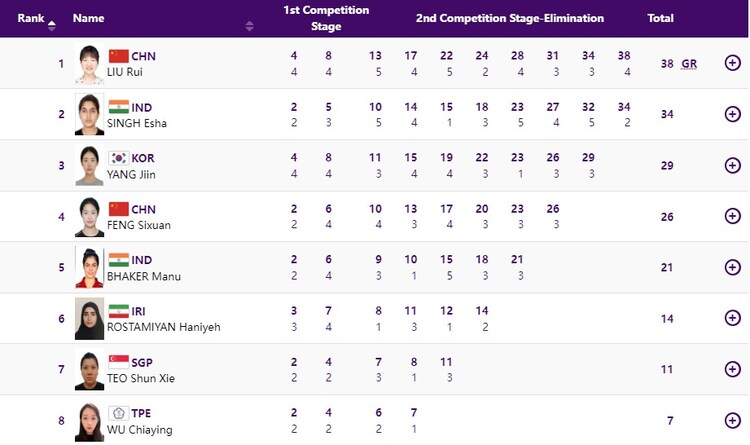Click plus icon for WU Chiaying
This screenshot has width=750, height=445.
[x=732, y=420]
